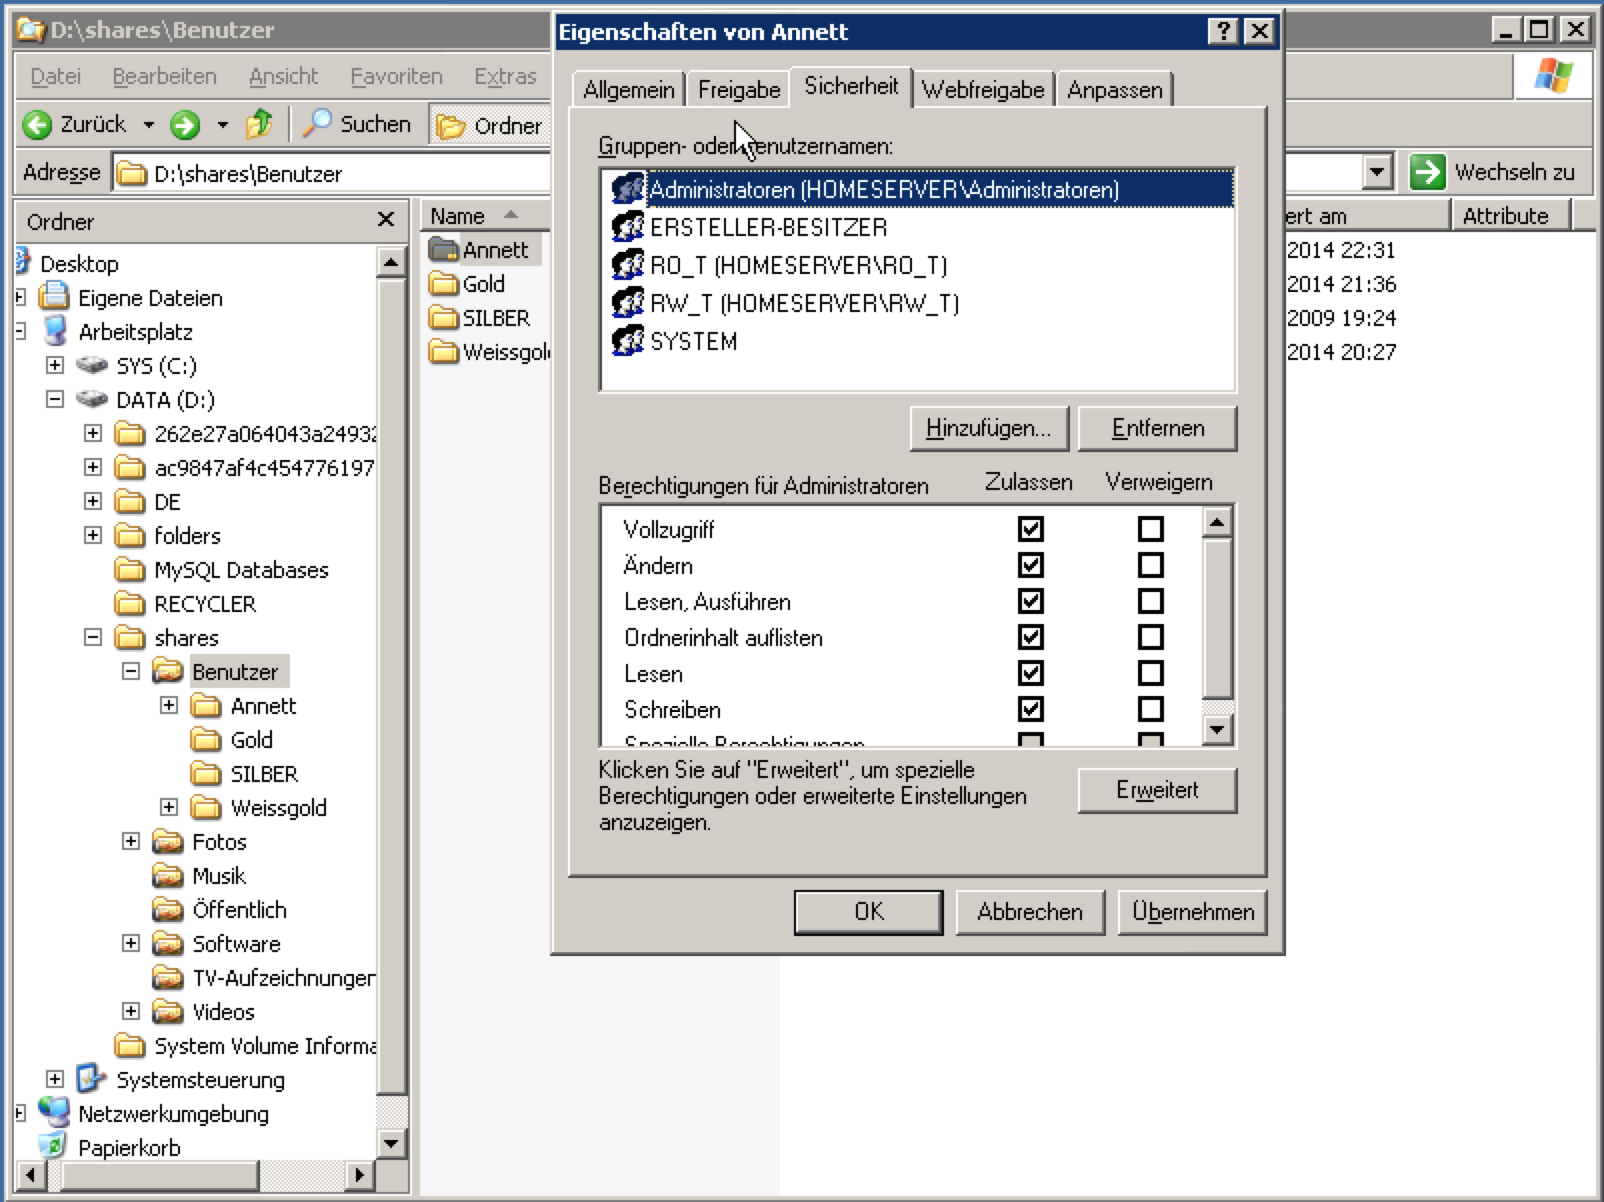Click the green Zurück back arrow icon
The width and height of the screenshot is (1604, 1202).
point(38,125)
